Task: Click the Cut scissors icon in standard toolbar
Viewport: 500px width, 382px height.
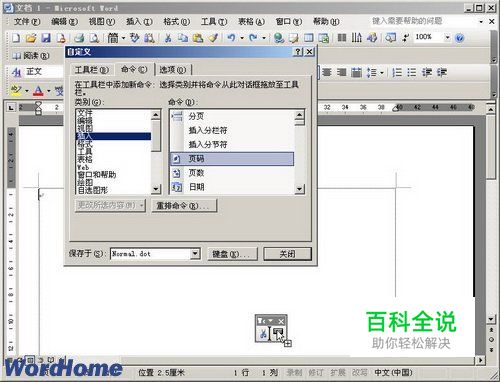Action: click(168, 38)
